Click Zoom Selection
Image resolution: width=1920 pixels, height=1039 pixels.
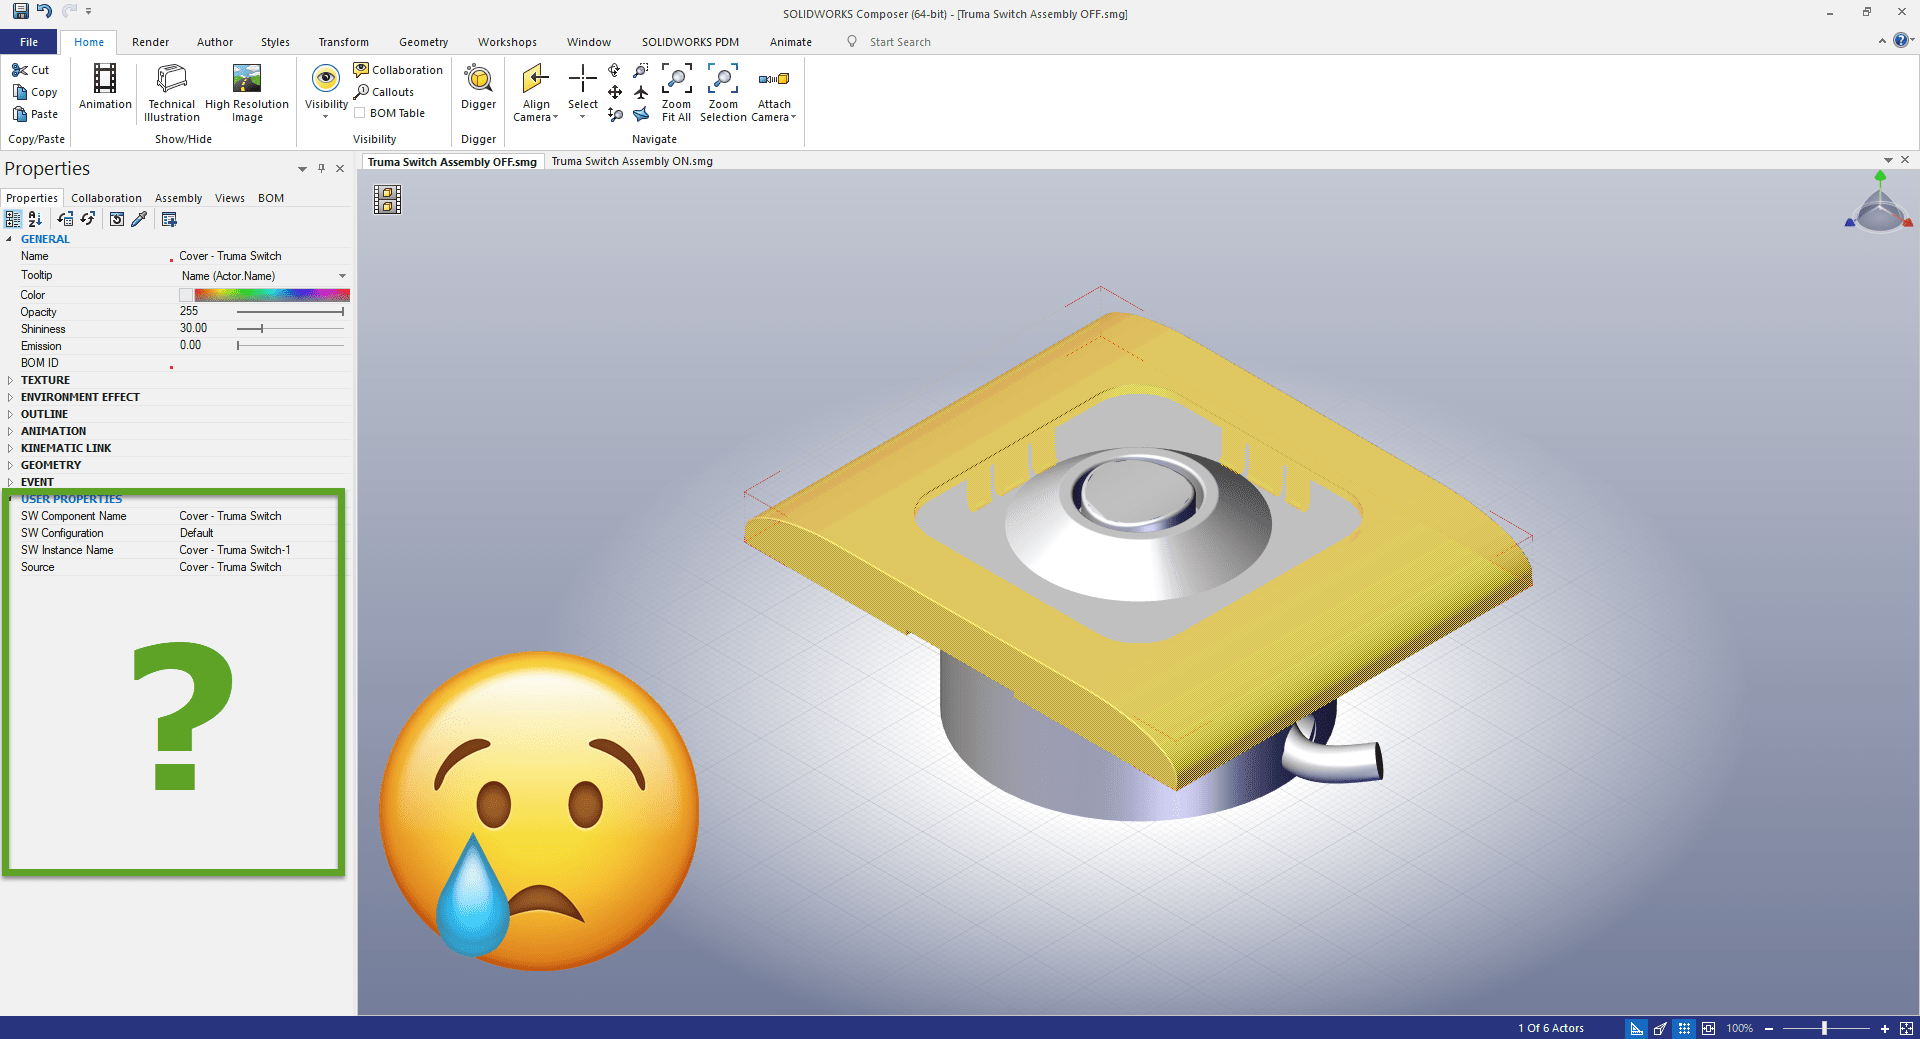pyautogui.click(x=723, y=93)
